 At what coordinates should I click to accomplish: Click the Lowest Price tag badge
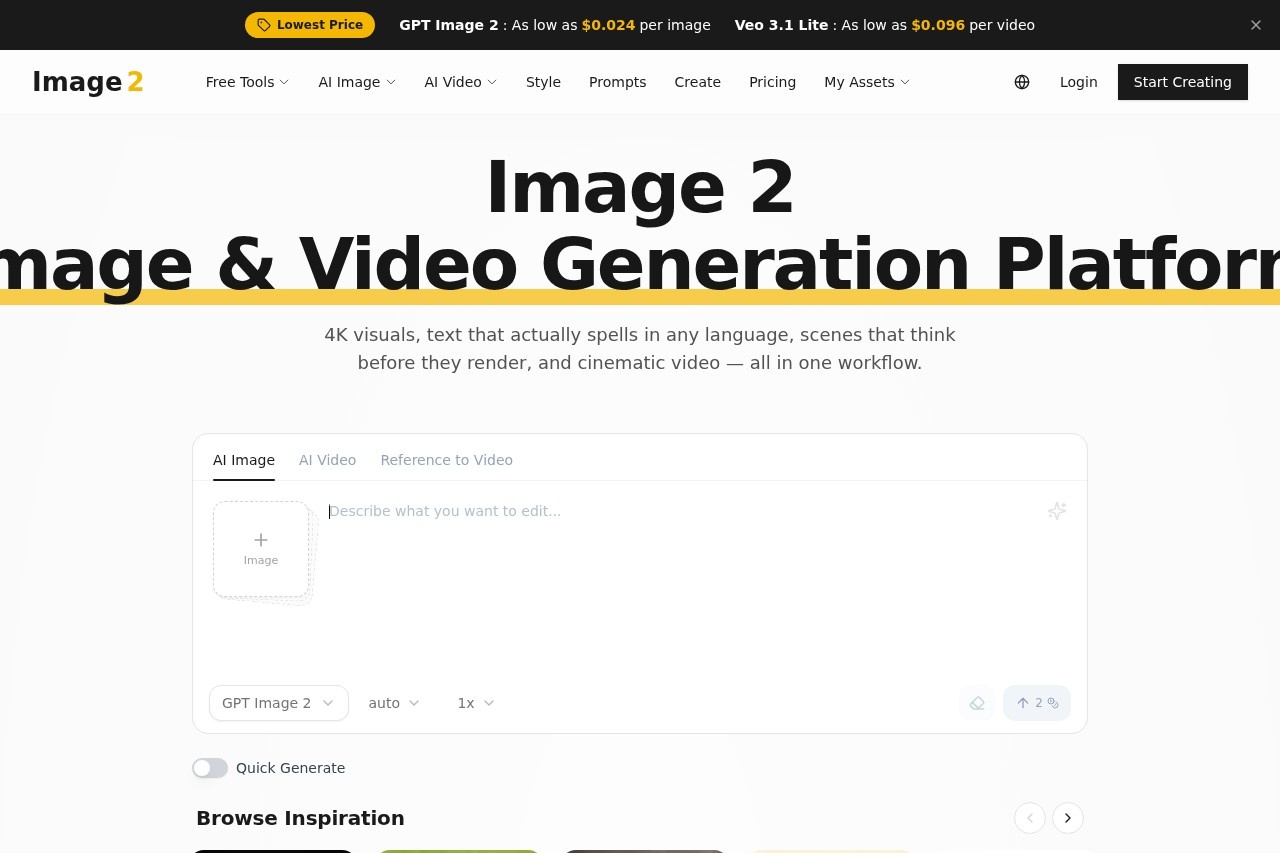click(x=310, y=25)
